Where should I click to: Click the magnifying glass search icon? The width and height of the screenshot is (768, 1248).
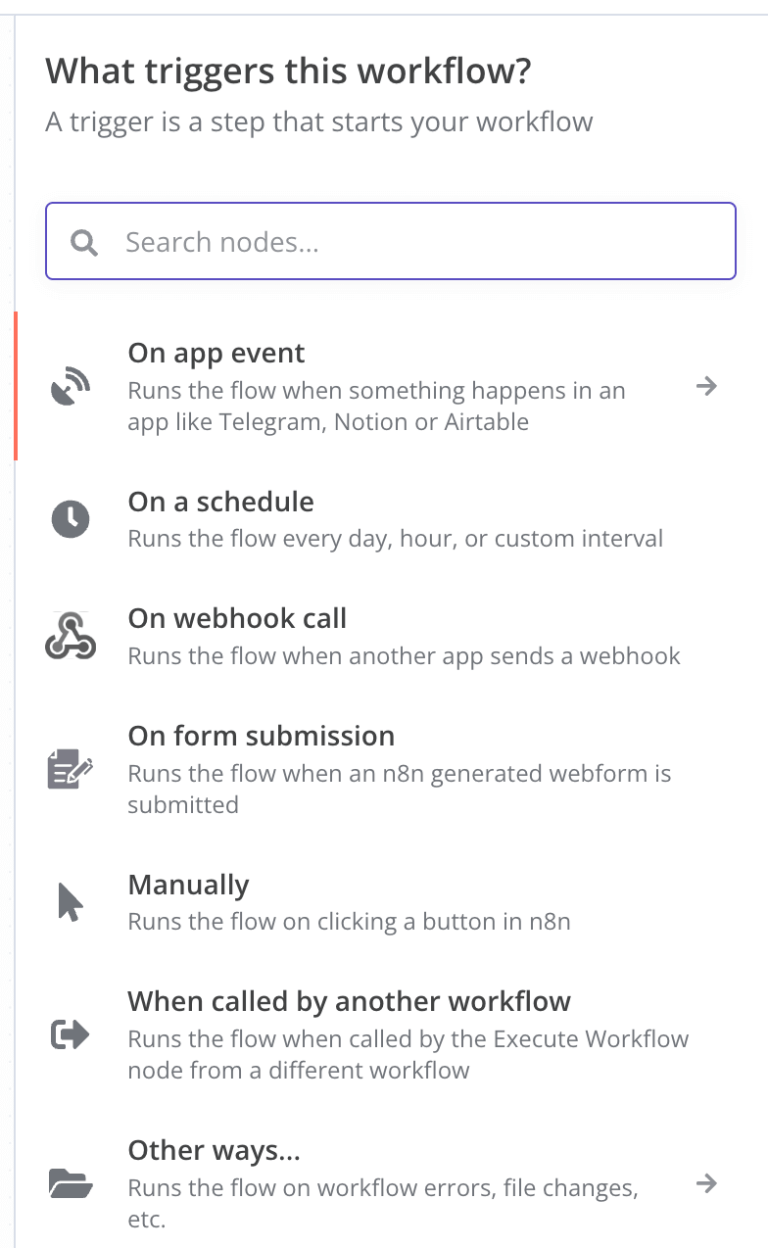(x=85, y=243)
